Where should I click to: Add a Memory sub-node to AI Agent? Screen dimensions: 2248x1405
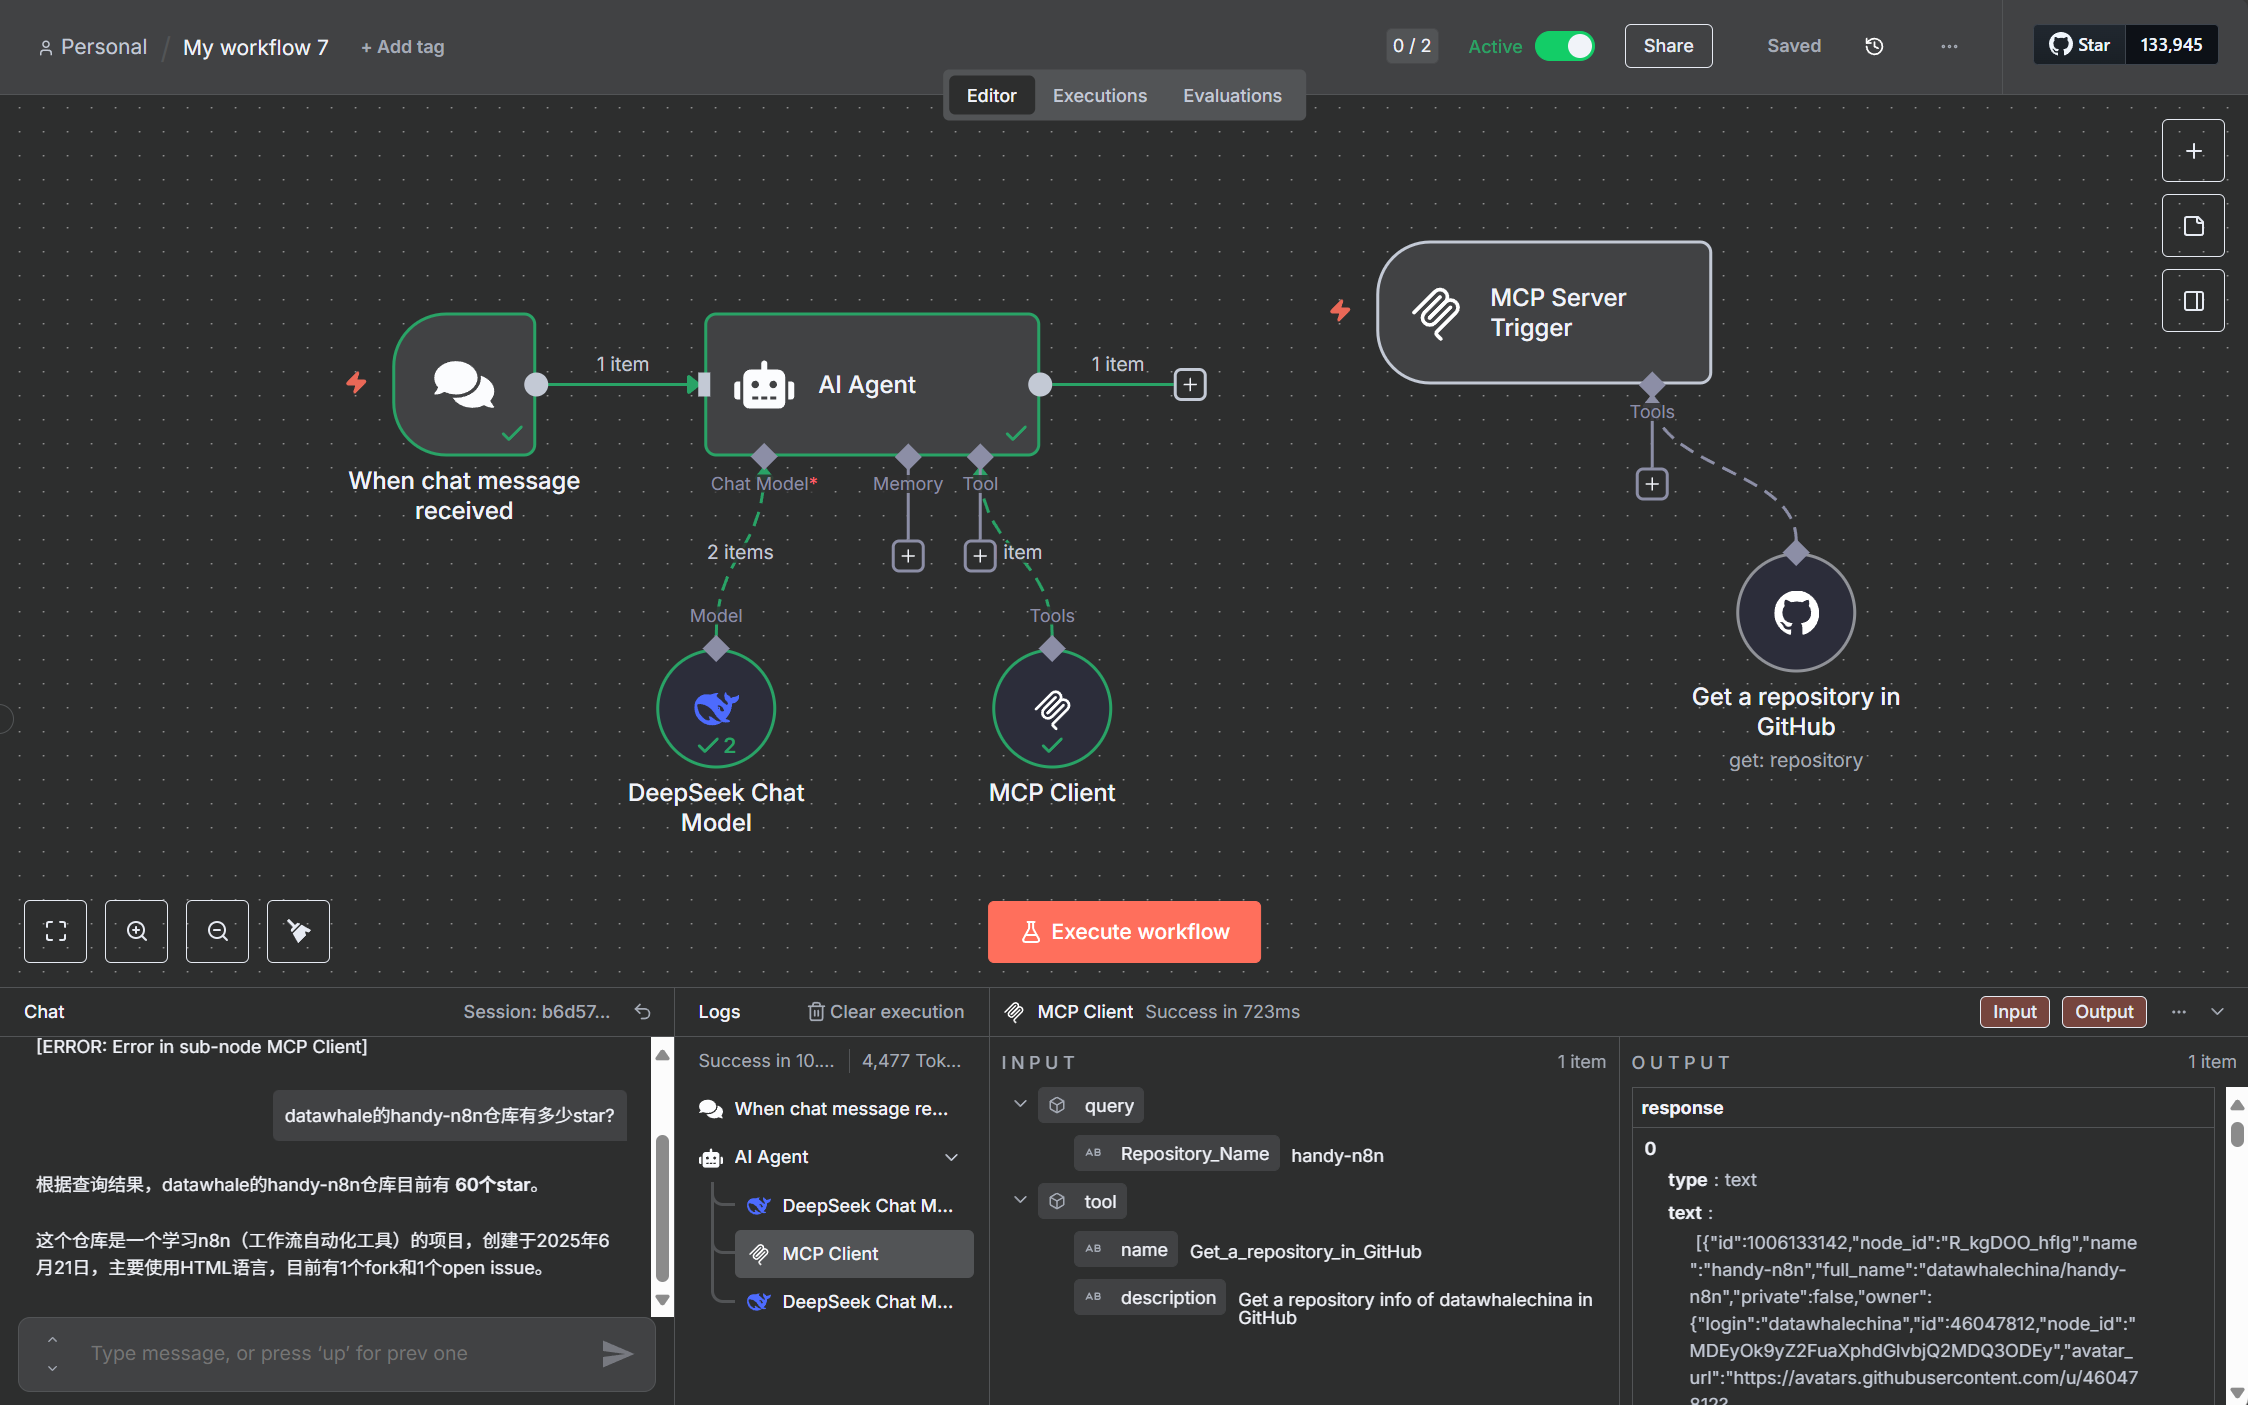tap(908, 556)
